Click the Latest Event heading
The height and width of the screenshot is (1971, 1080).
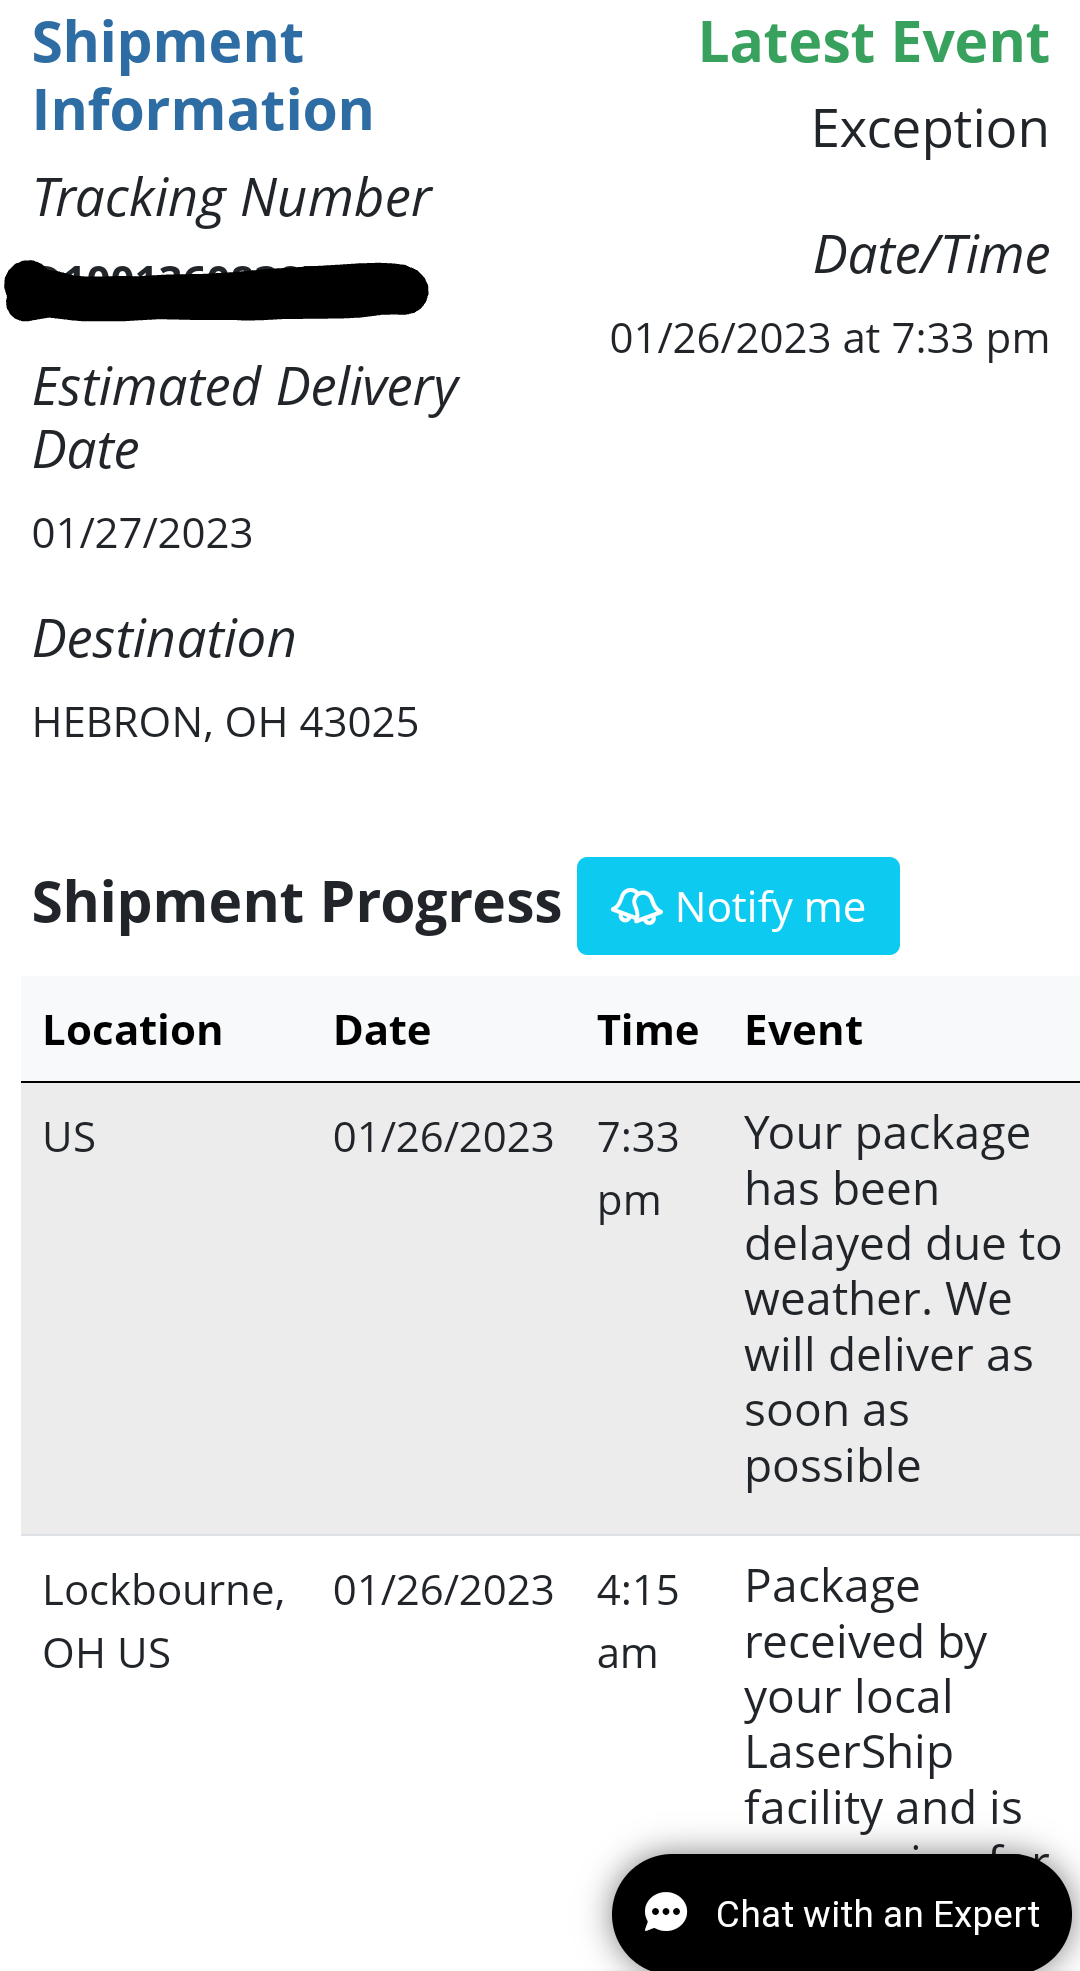click(x=873, y=43)
